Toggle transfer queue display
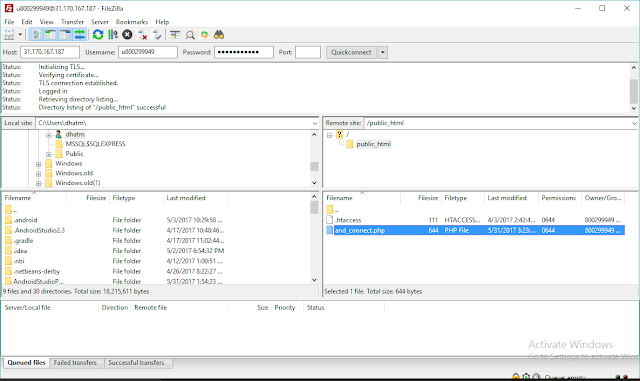The image size is (640, 381). (x=80, y=35)
